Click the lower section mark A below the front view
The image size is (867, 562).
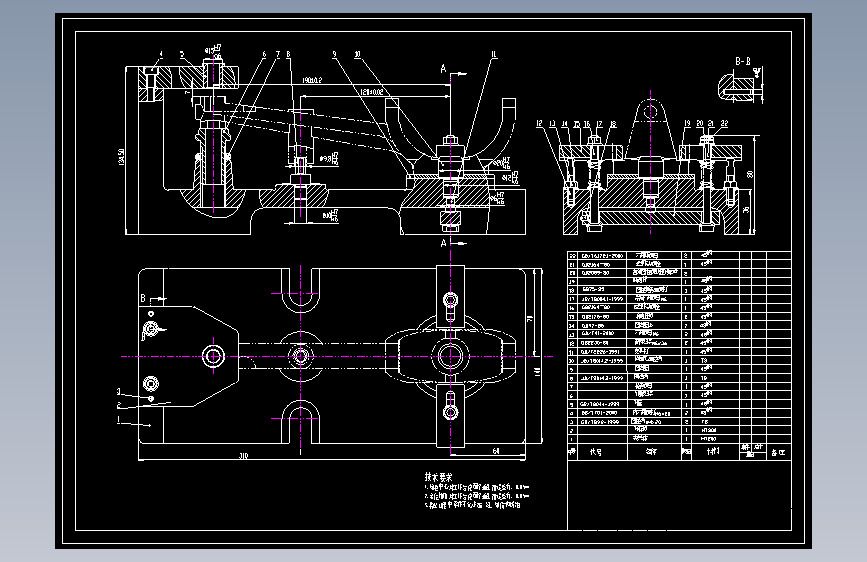click(443, 243)
